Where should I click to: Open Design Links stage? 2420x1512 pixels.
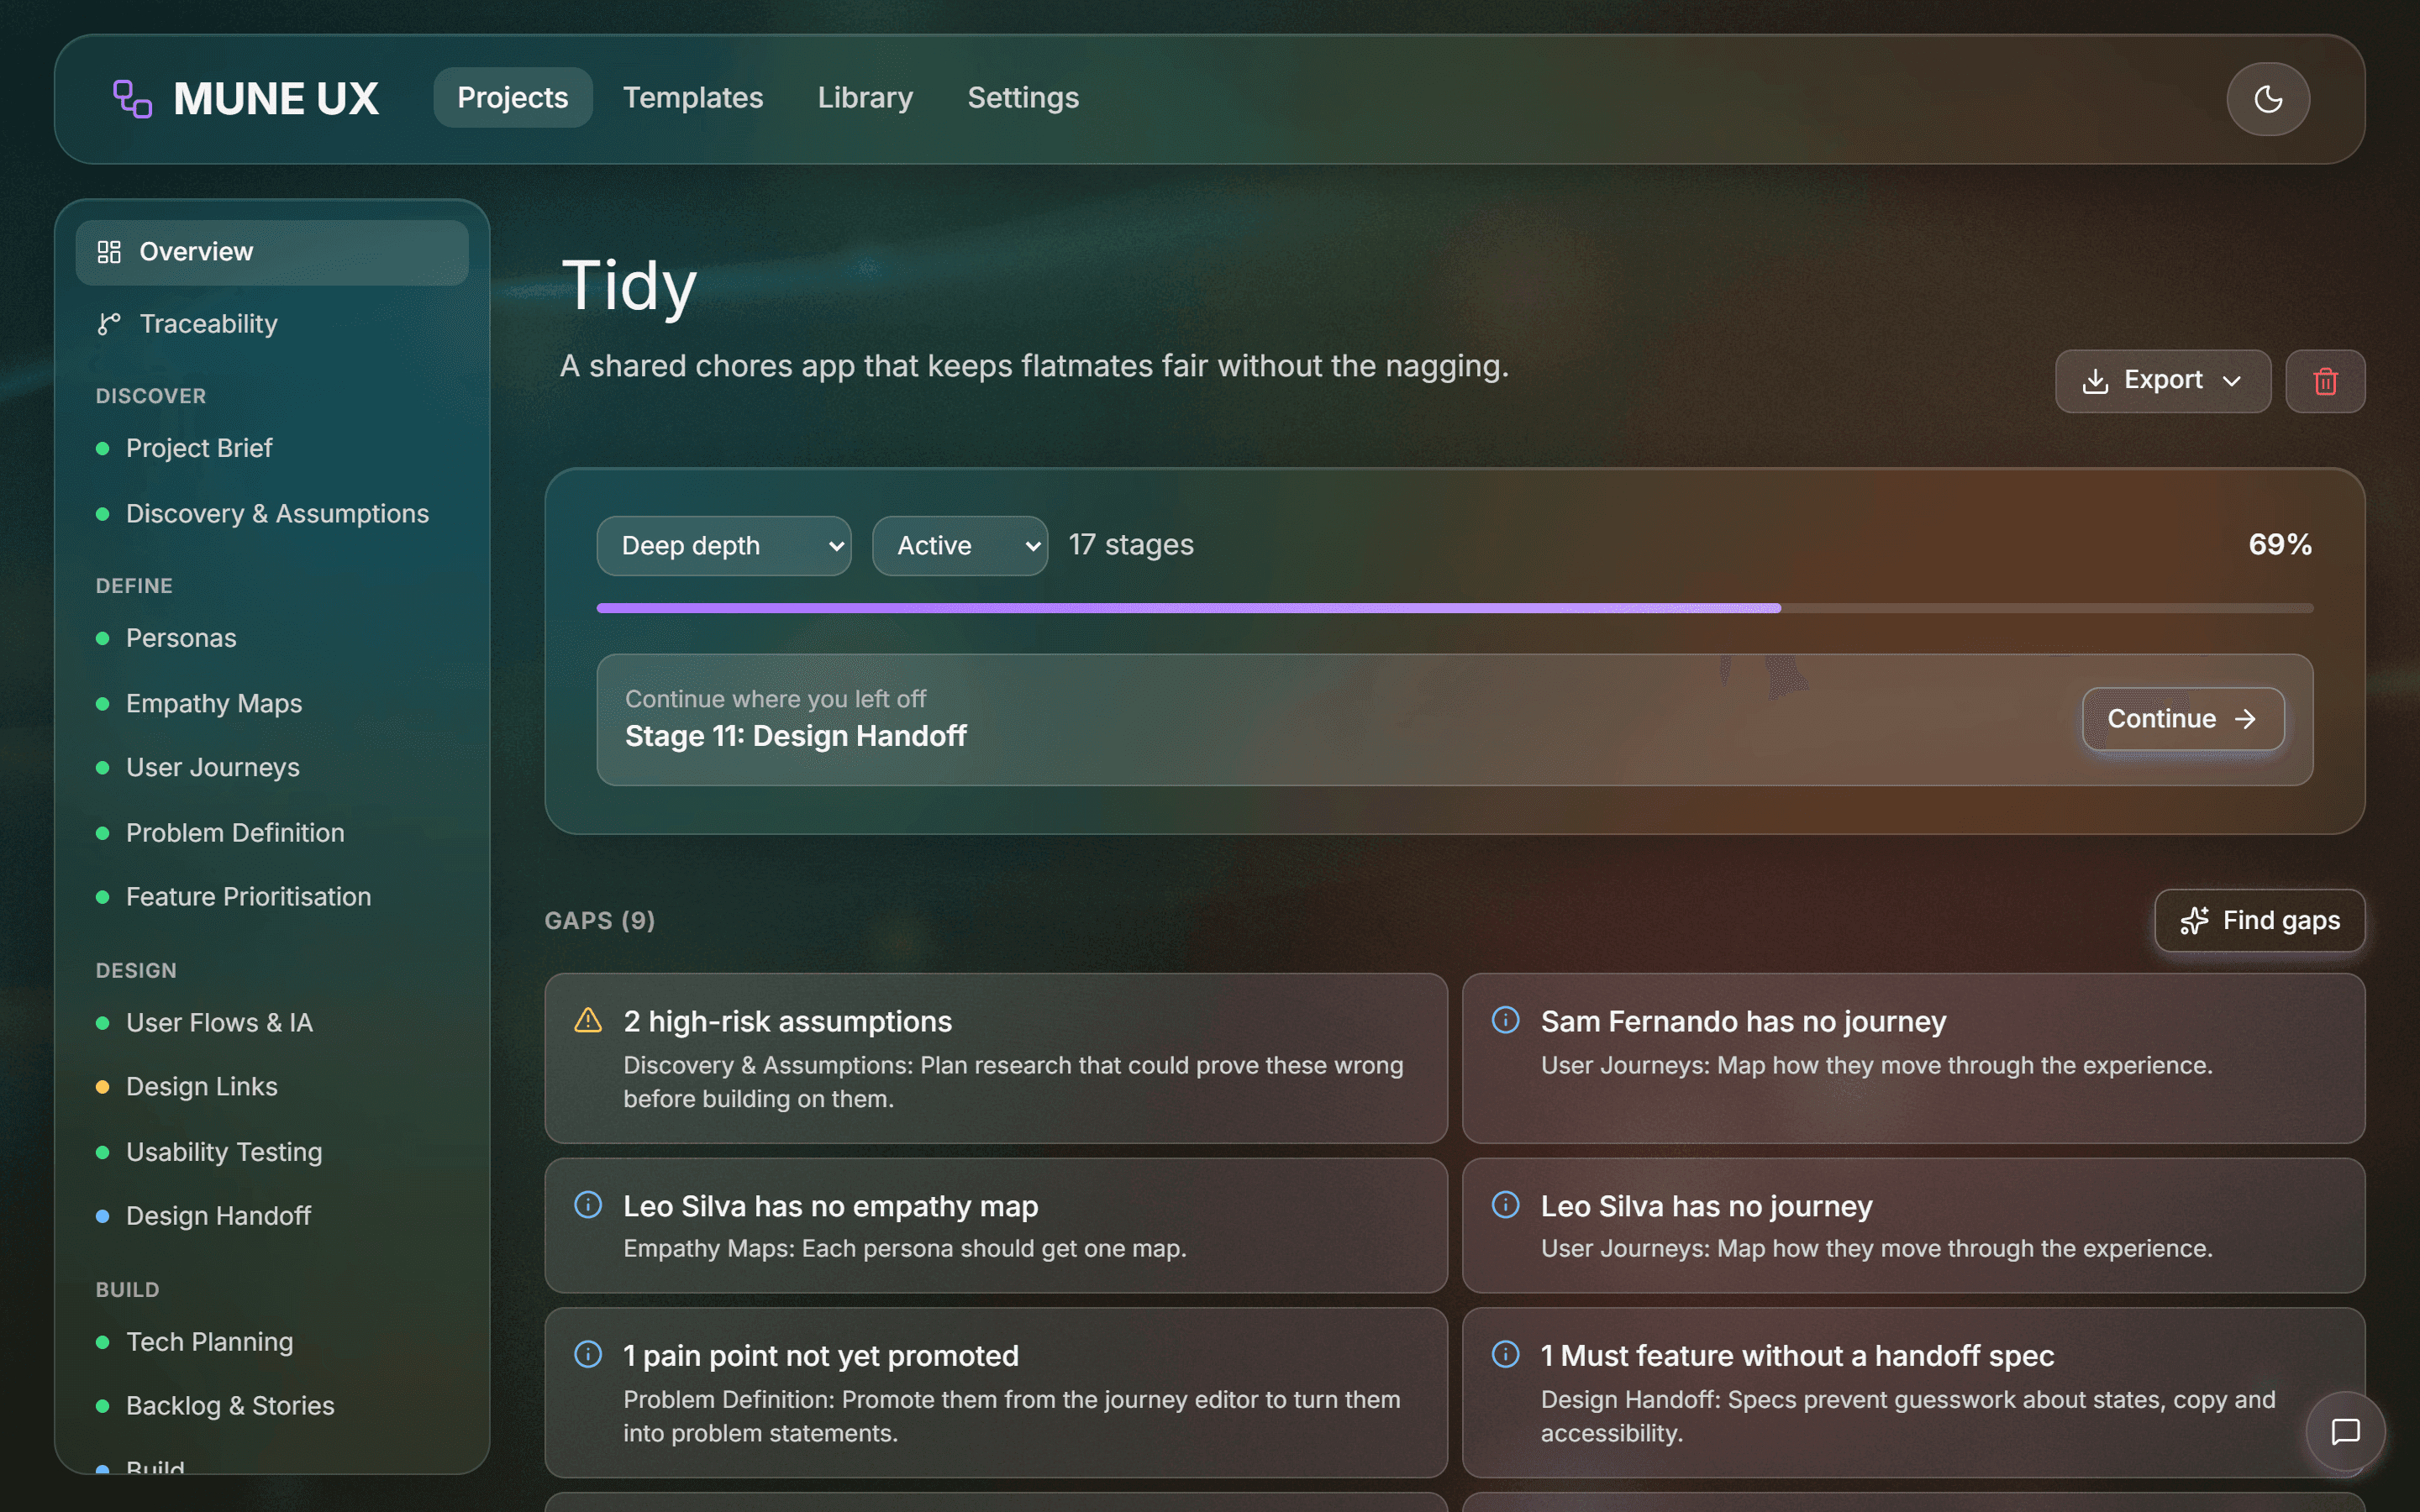[272, 1087]
